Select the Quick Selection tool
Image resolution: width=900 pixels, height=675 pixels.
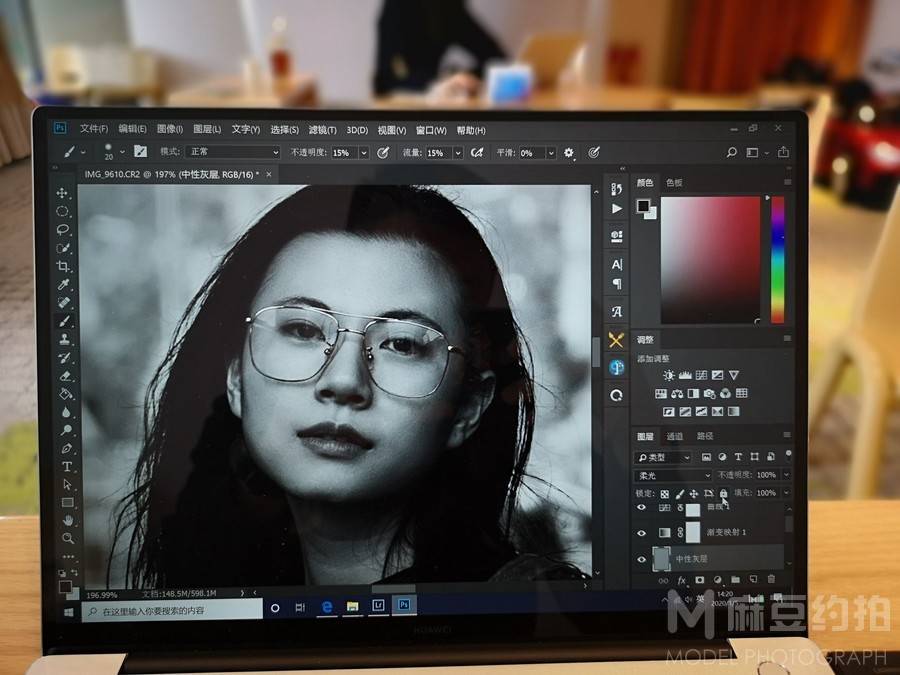click(63, 248)
